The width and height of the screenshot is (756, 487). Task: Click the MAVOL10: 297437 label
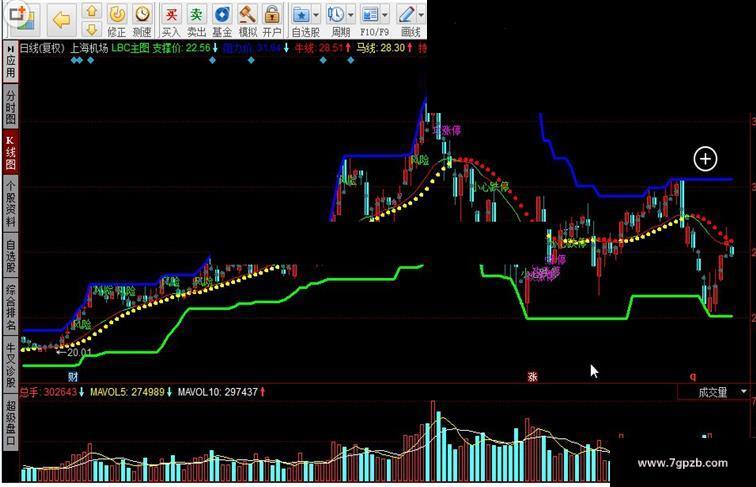(217, 392)
